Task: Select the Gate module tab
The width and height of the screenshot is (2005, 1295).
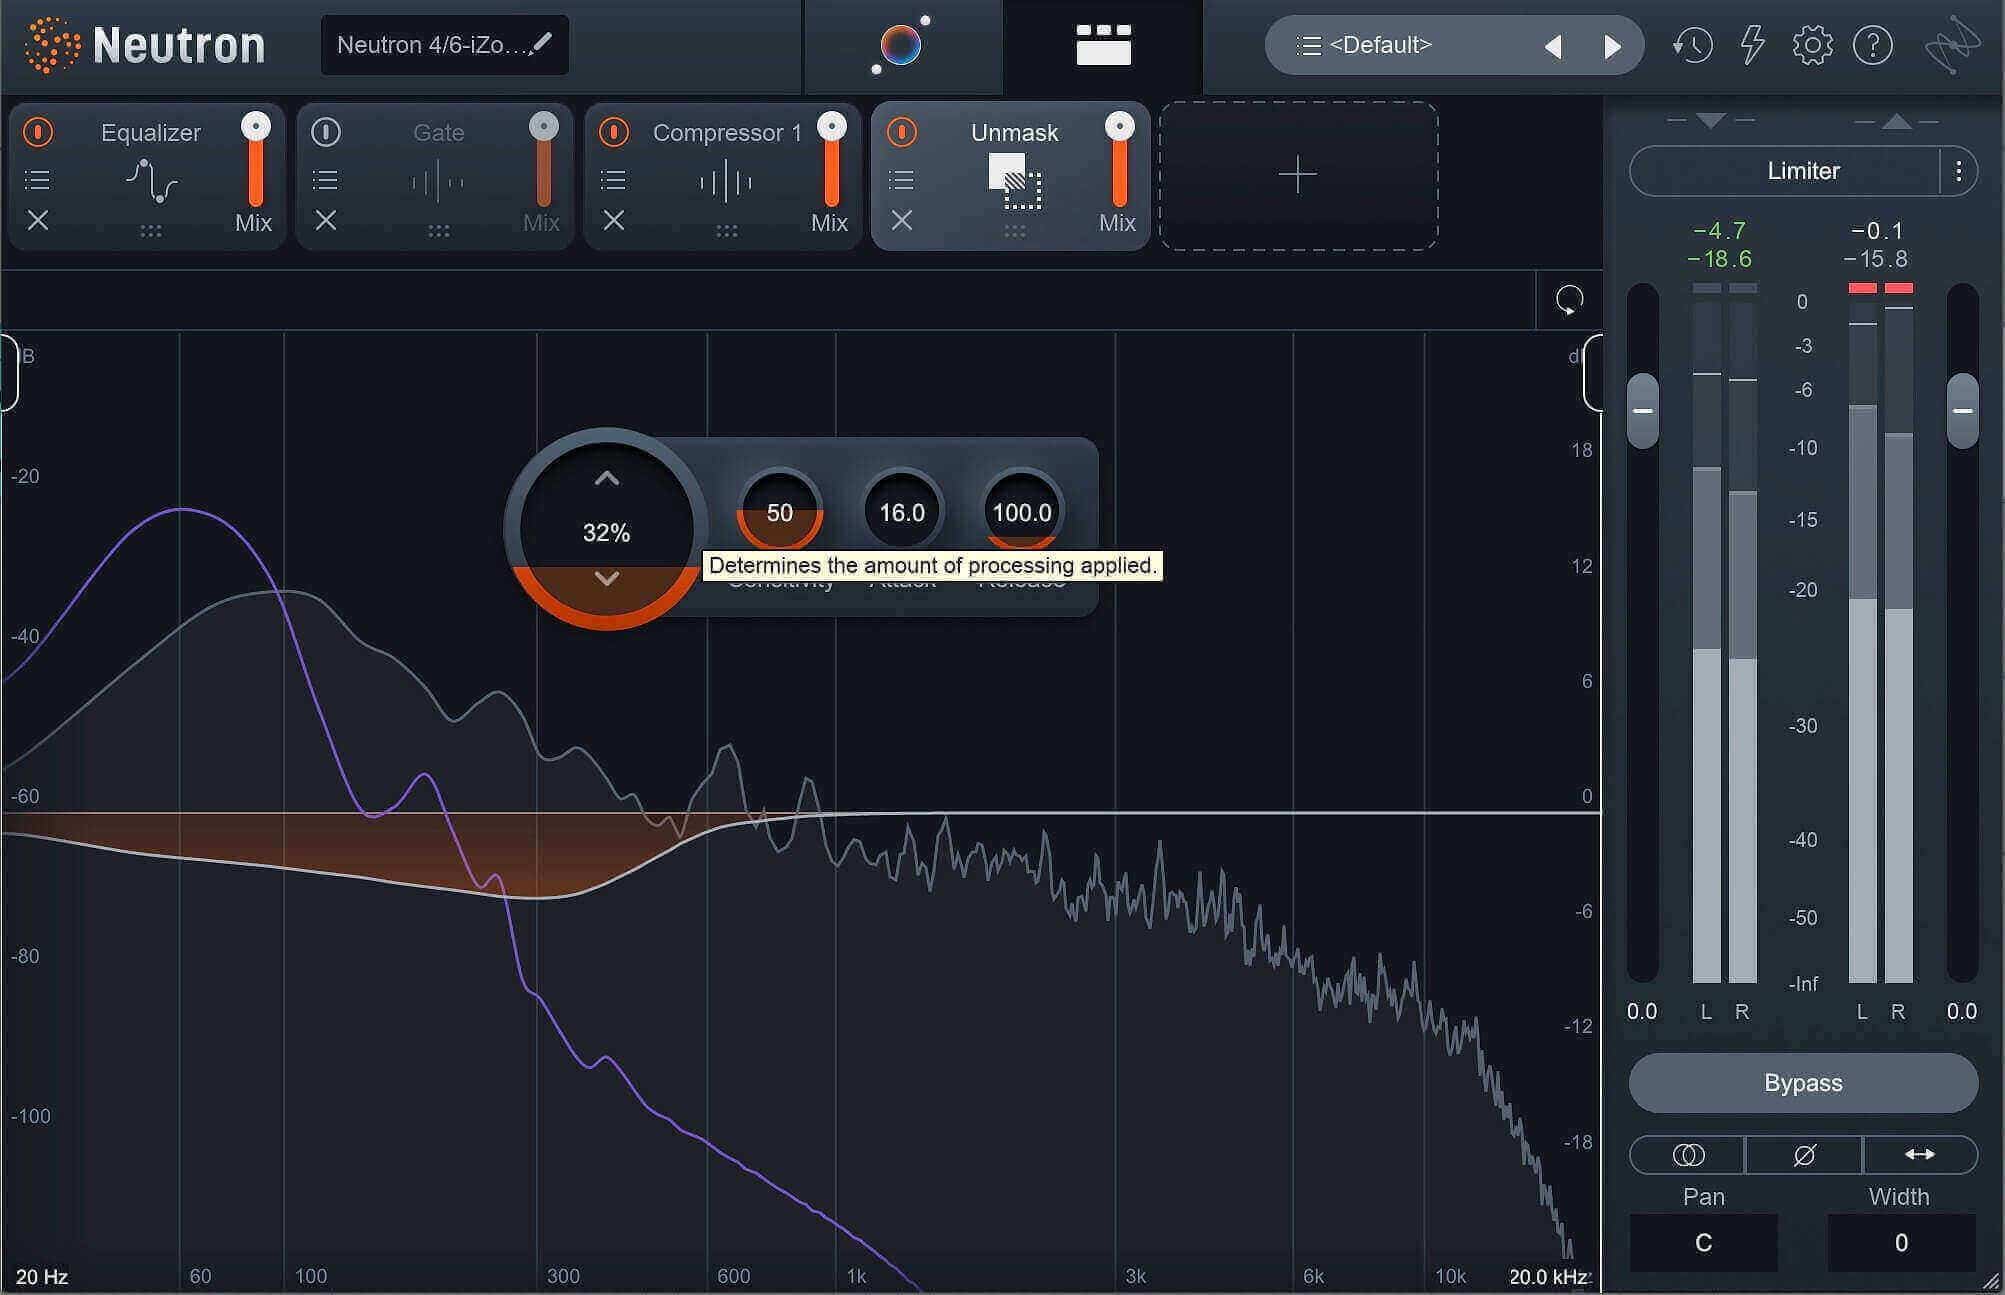Action: (x=434, y=176)
